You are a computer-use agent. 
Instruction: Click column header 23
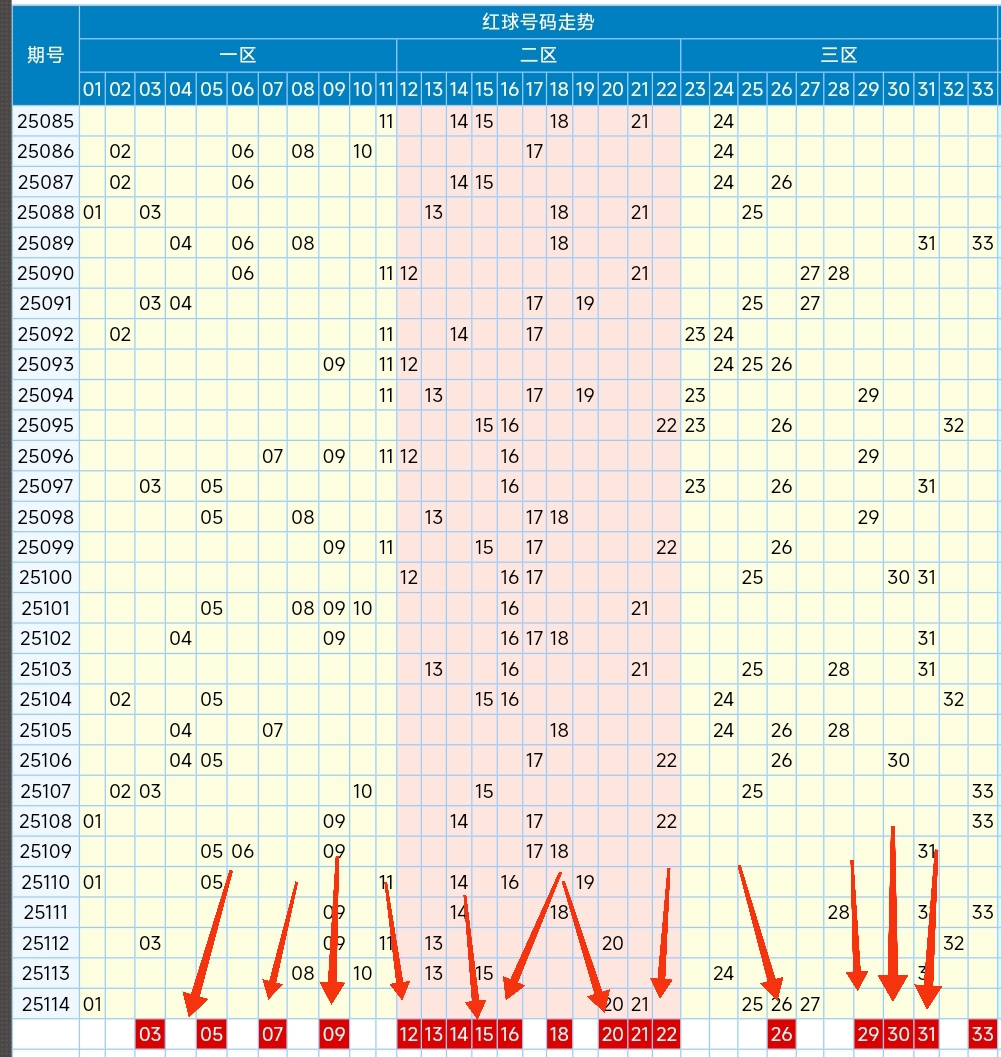695,89
